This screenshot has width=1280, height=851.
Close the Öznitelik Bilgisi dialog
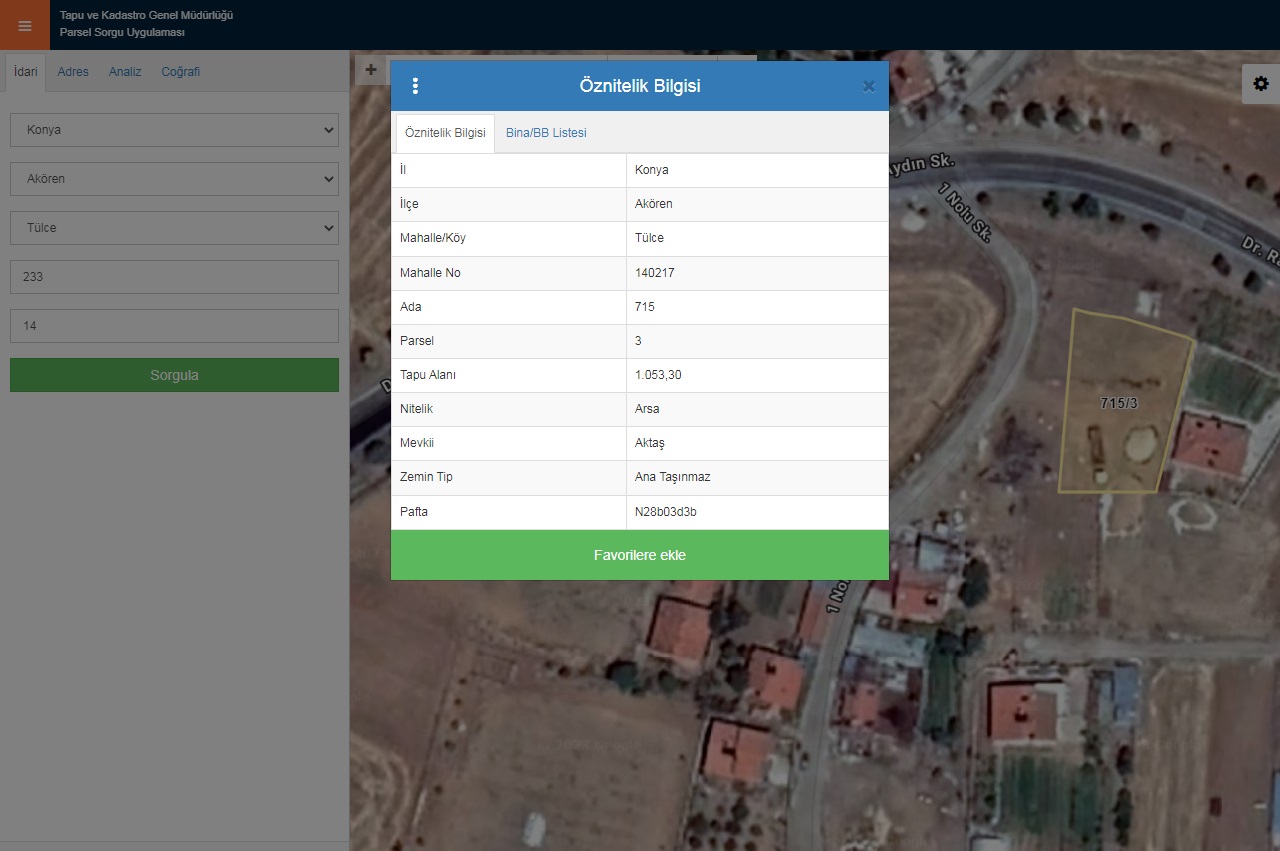click(x=868, y=87)
